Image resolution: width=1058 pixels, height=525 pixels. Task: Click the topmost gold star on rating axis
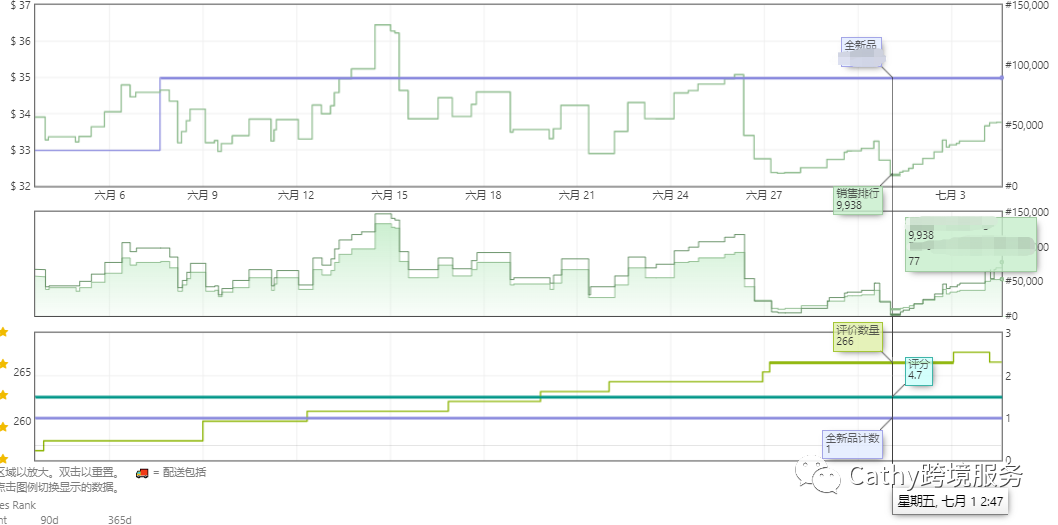point(3,332)
